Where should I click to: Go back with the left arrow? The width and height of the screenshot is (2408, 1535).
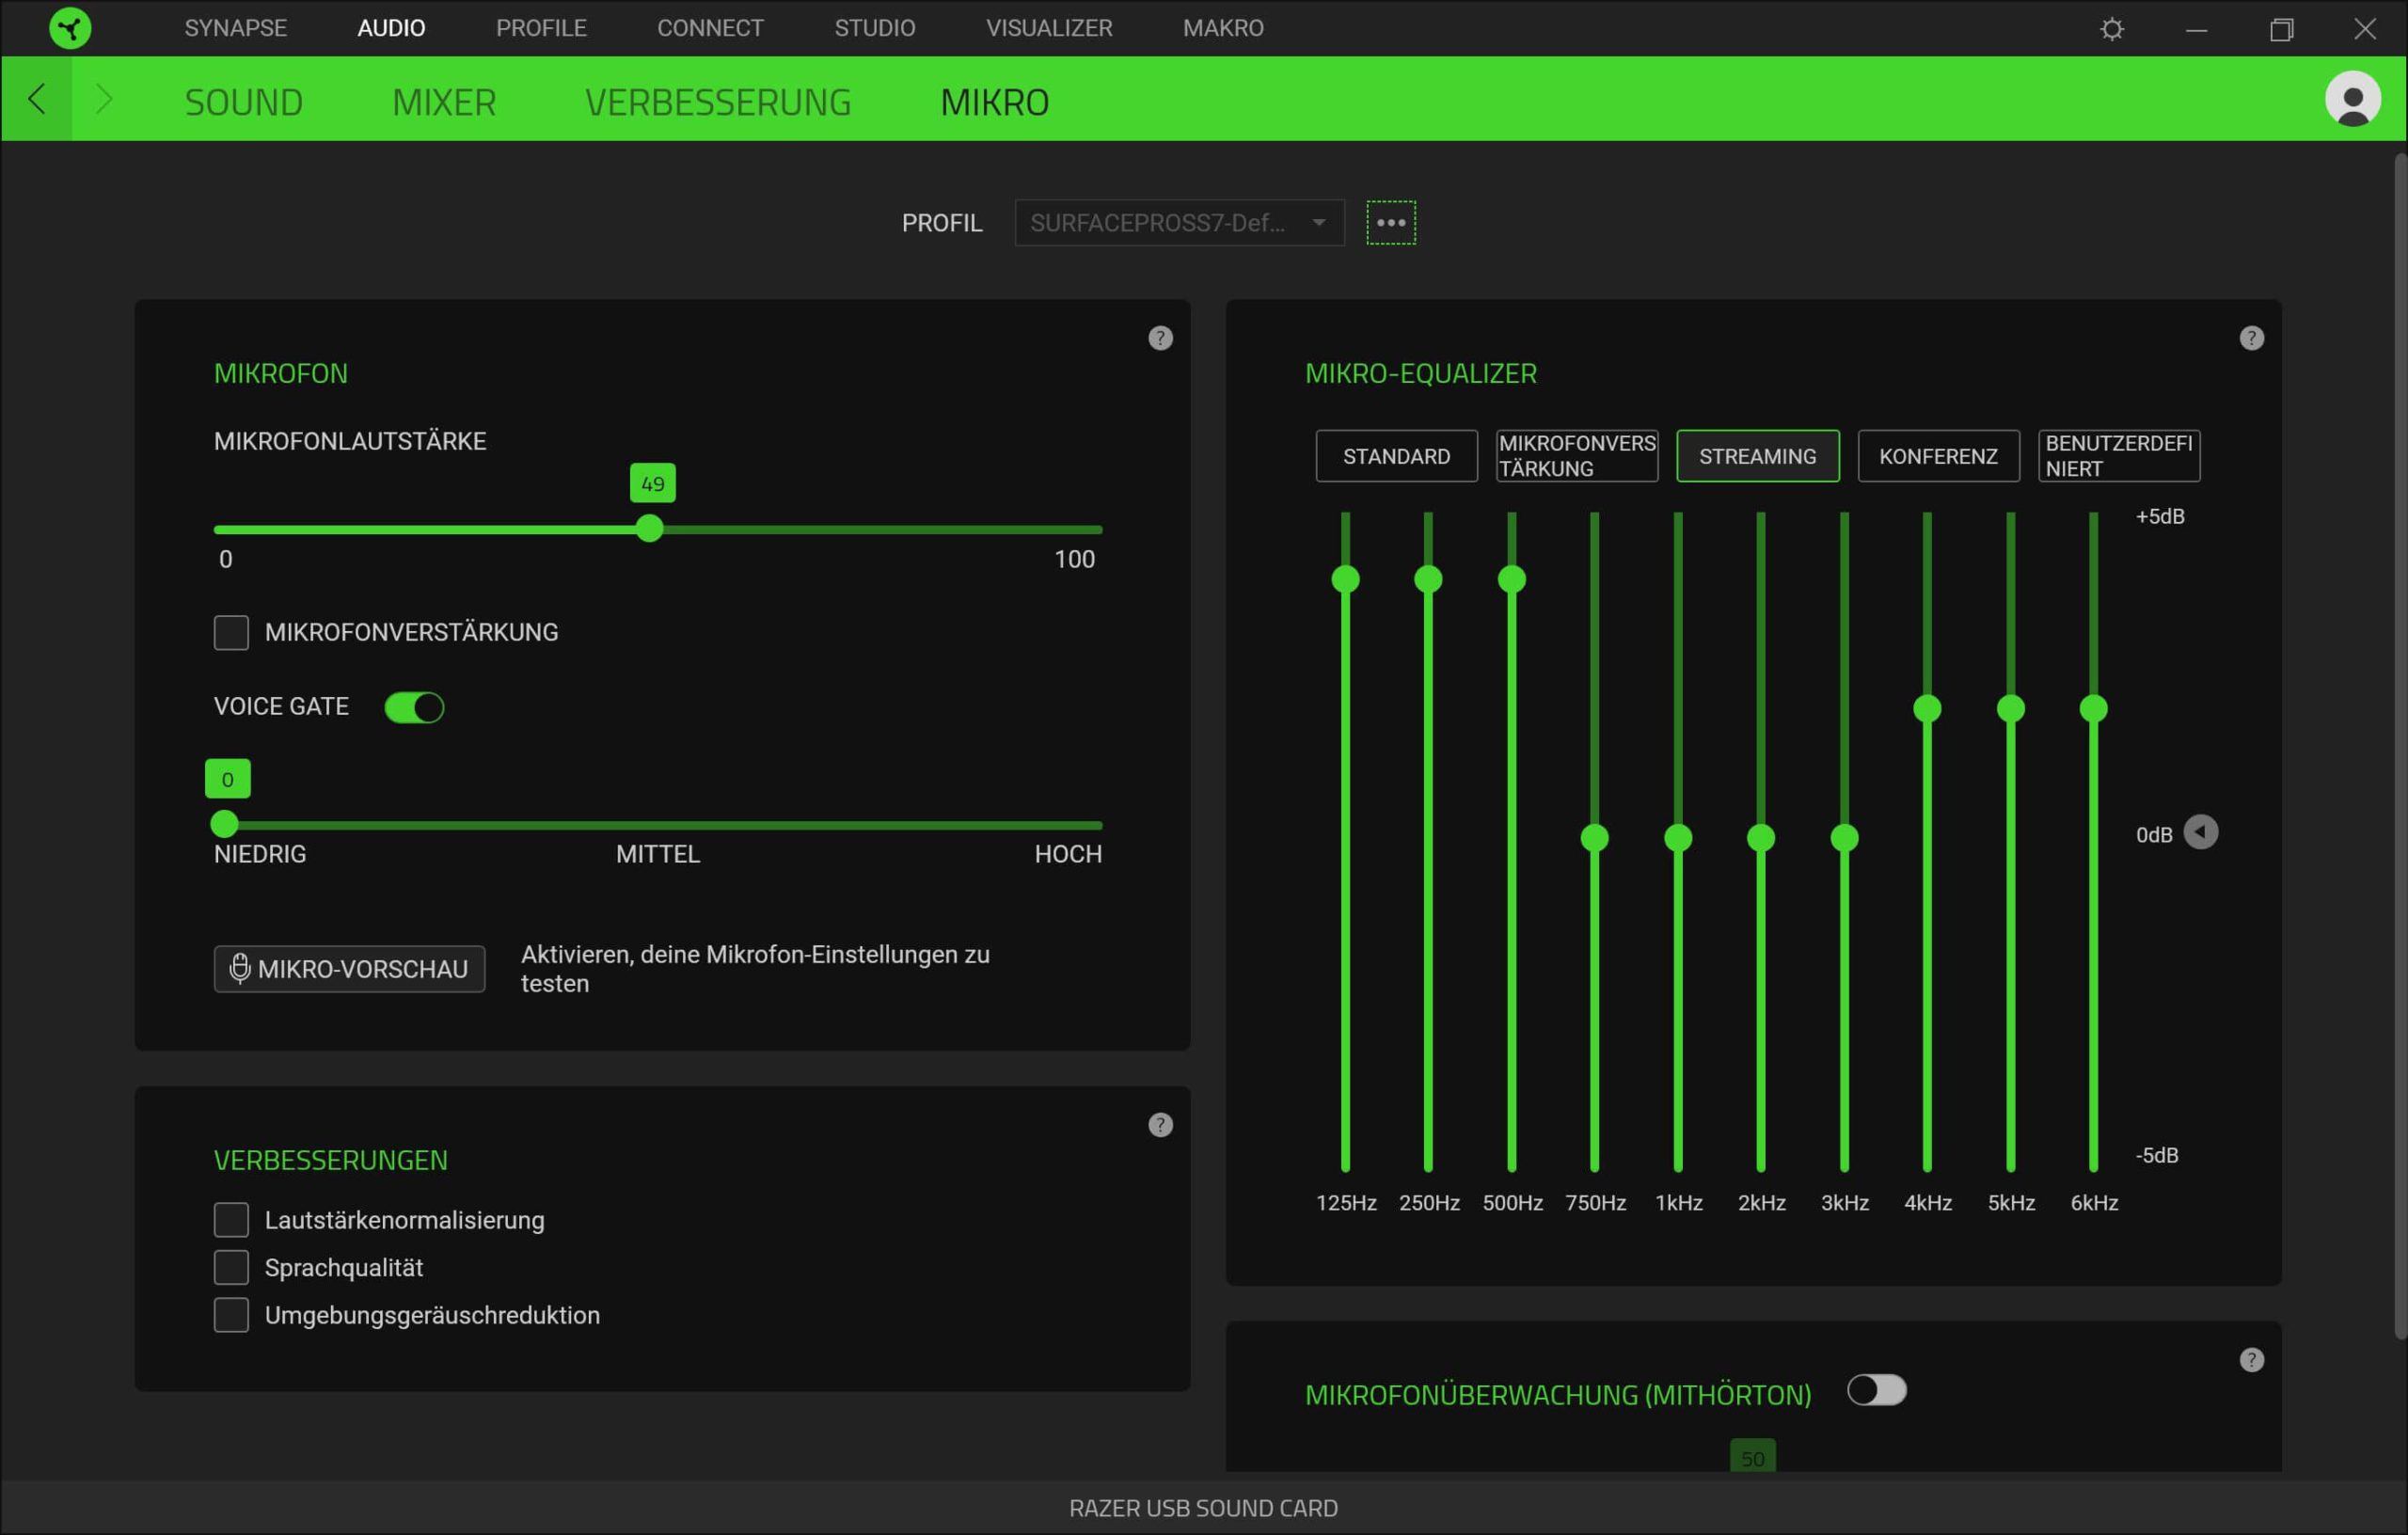[37, 99]
